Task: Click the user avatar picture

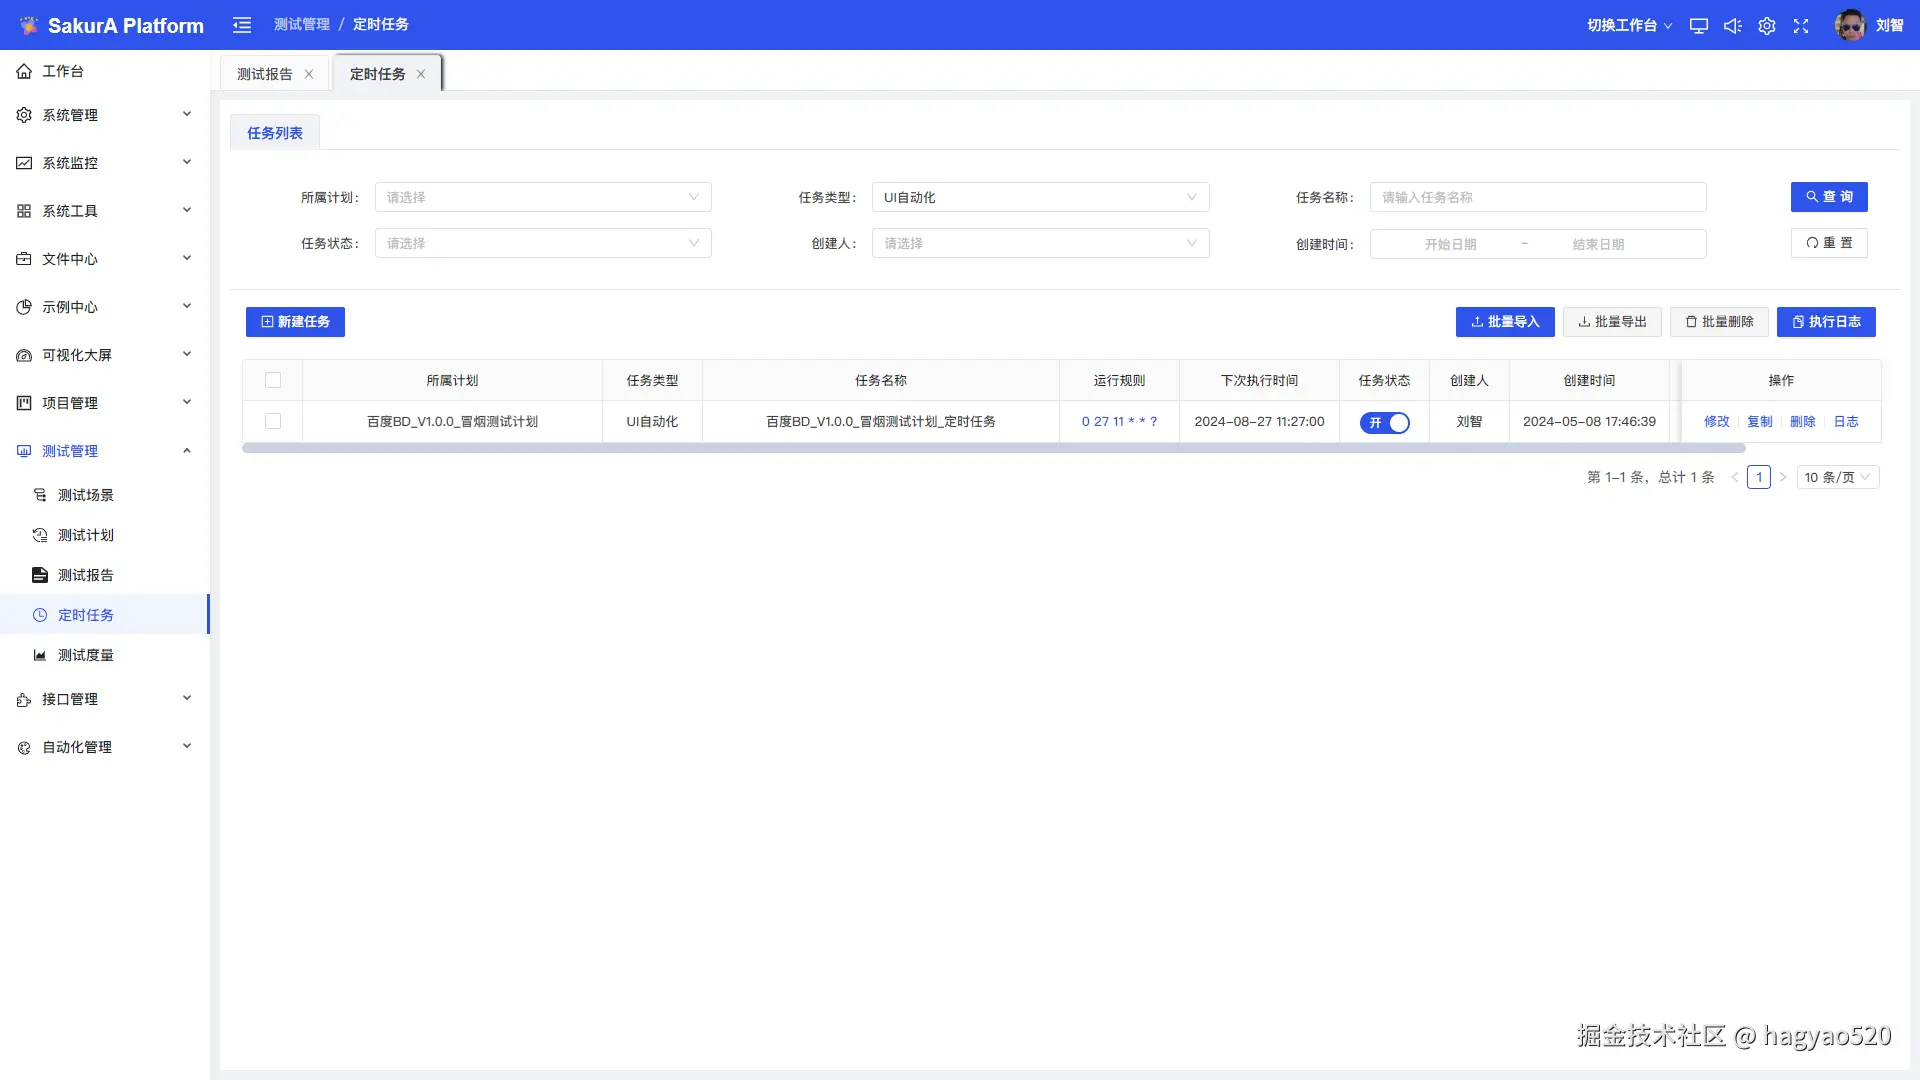Action: [1849, 25]
